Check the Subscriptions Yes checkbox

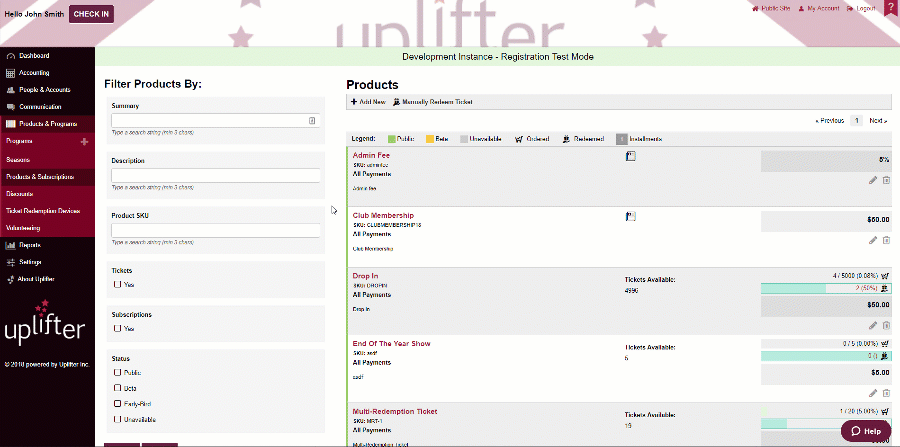[118, 328]
